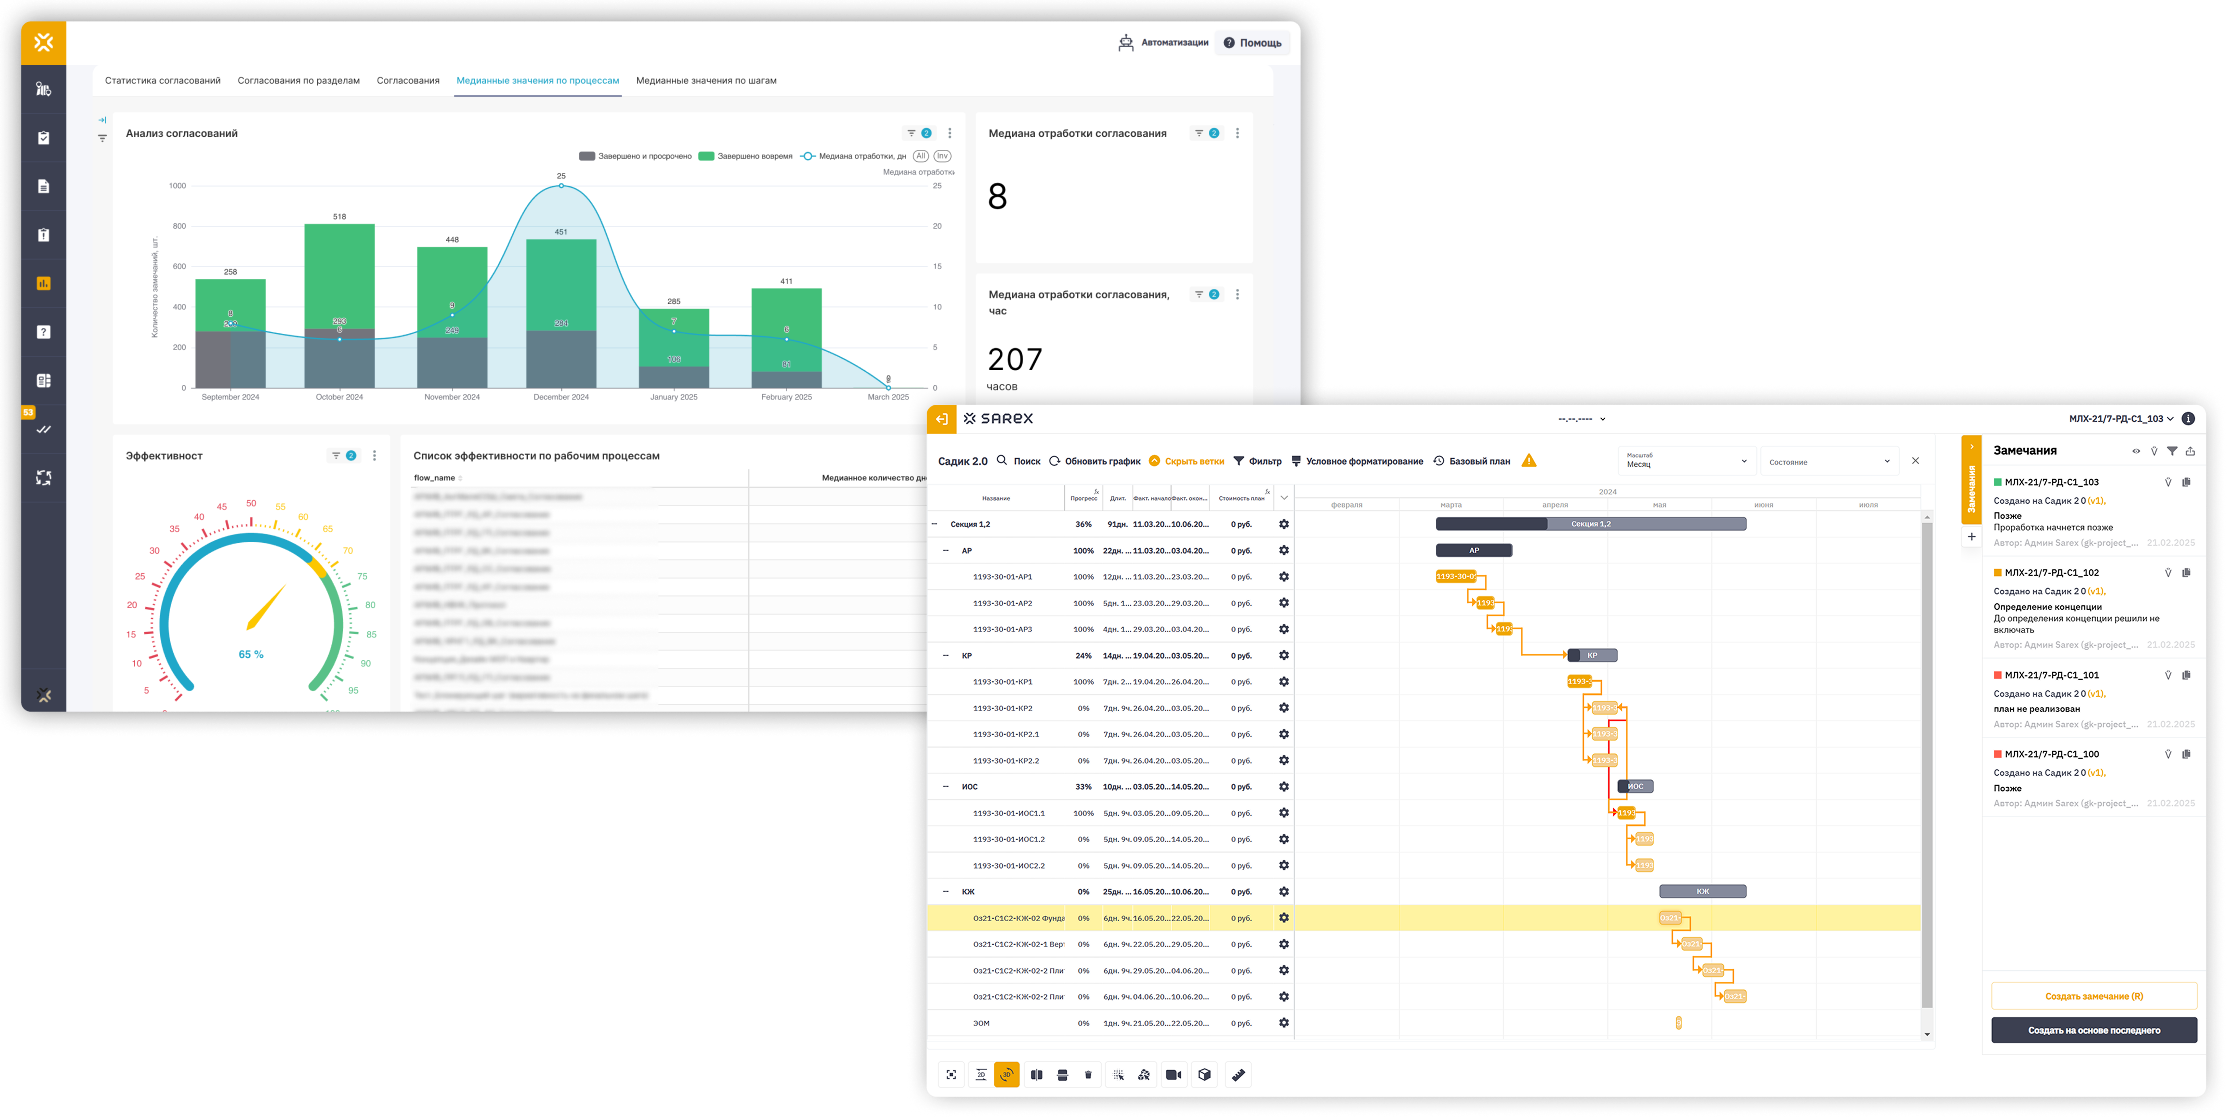Screen dimensions: 2228x1118
Task: Click the video camera icon in bottom toolbar
Action: tap(1174, 1075)
